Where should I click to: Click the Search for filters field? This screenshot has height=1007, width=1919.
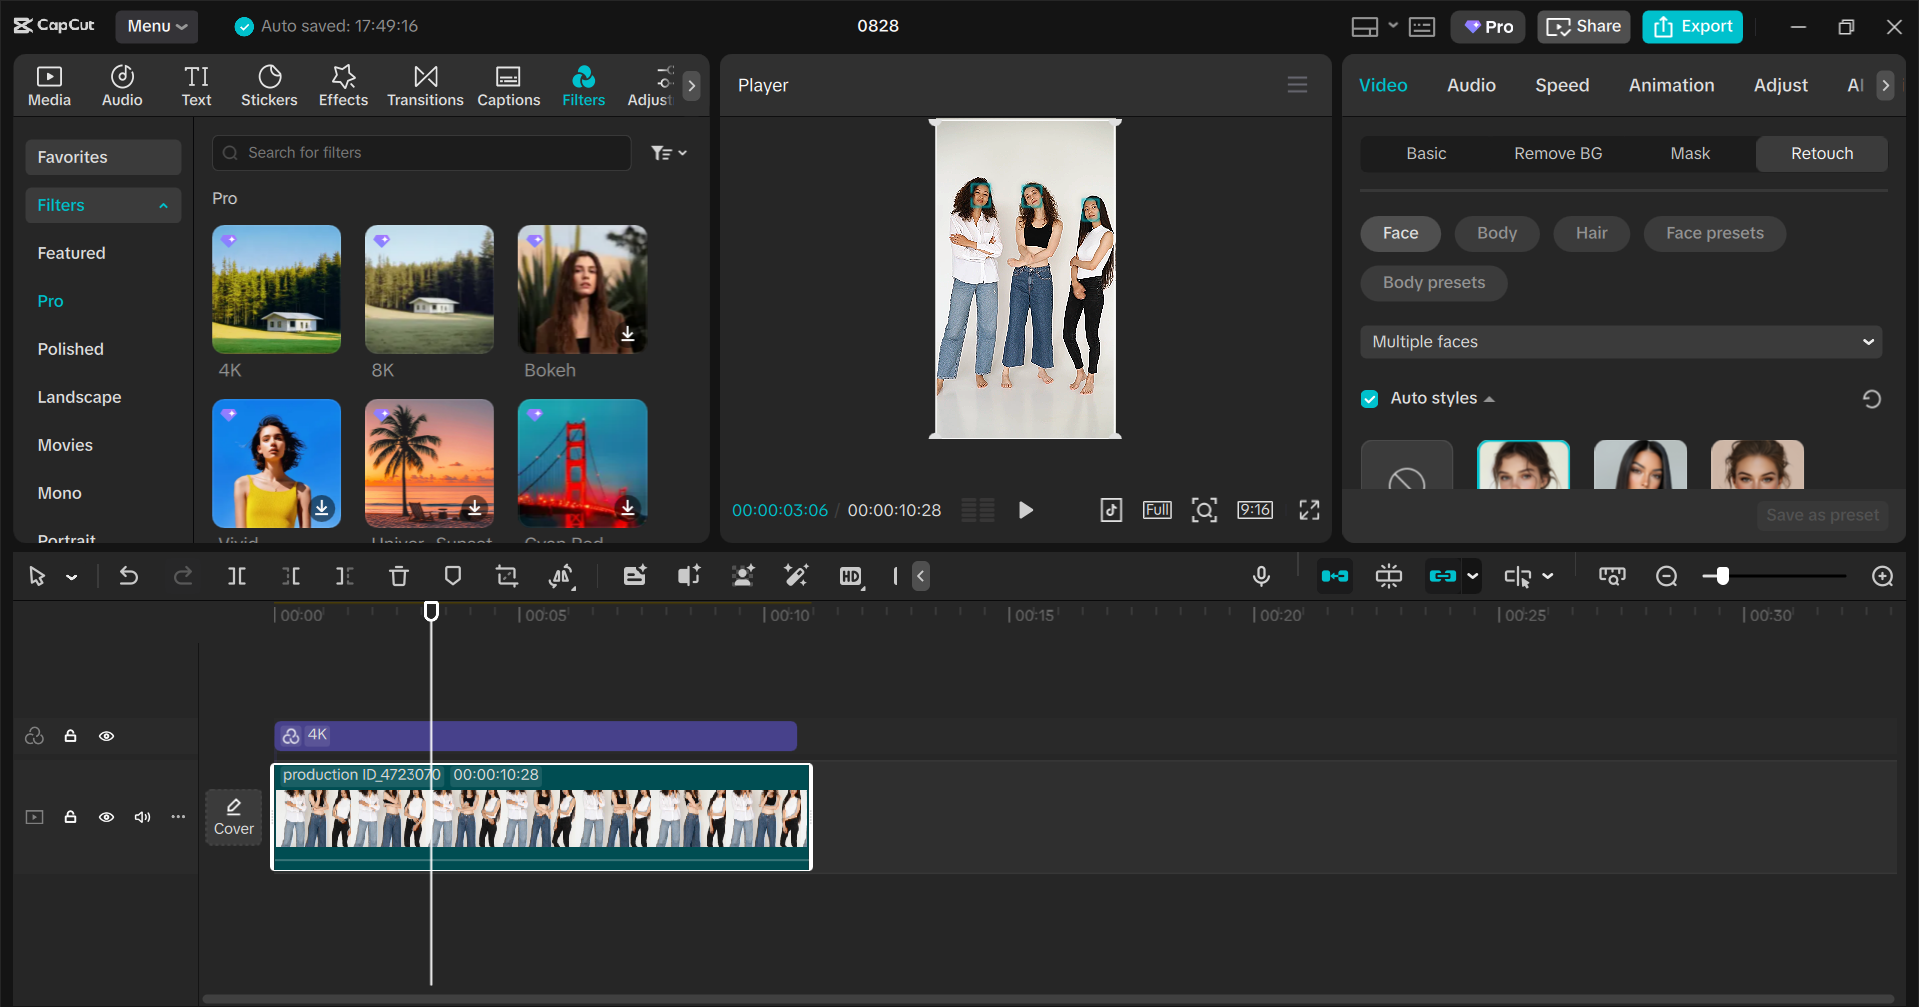click(422, 153)
